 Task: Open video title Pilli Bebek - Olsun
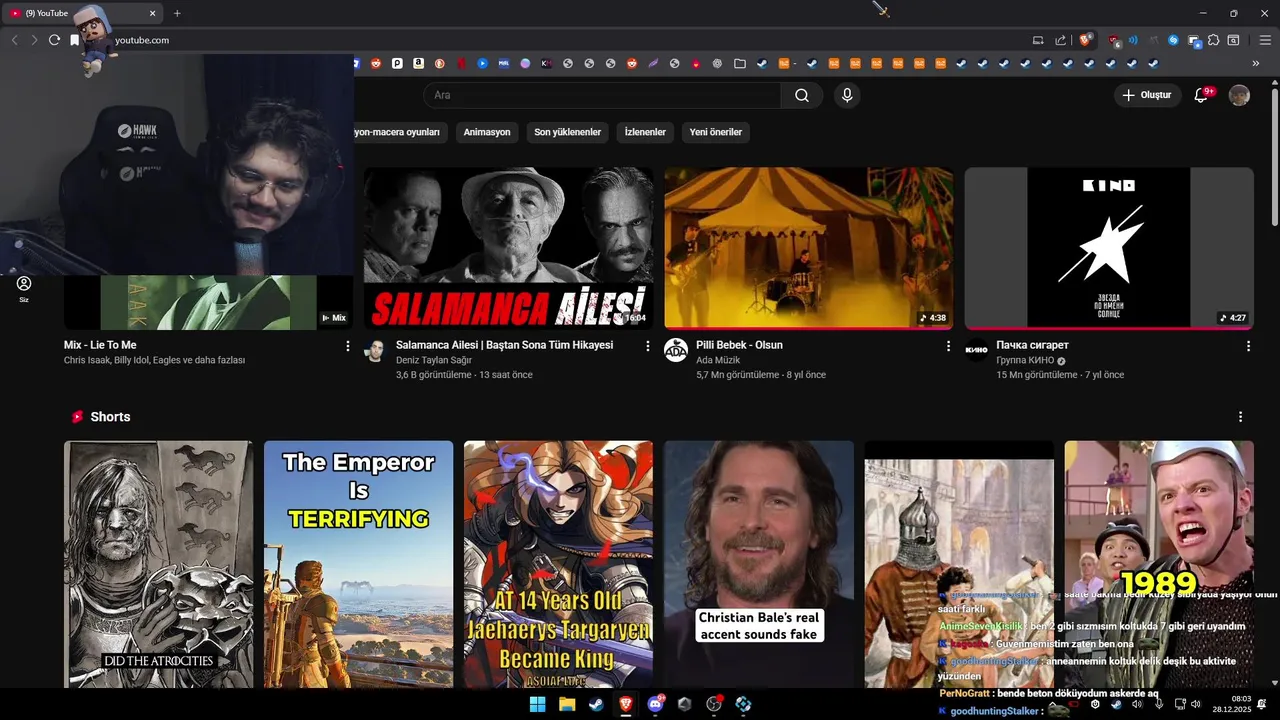(739, 345)
